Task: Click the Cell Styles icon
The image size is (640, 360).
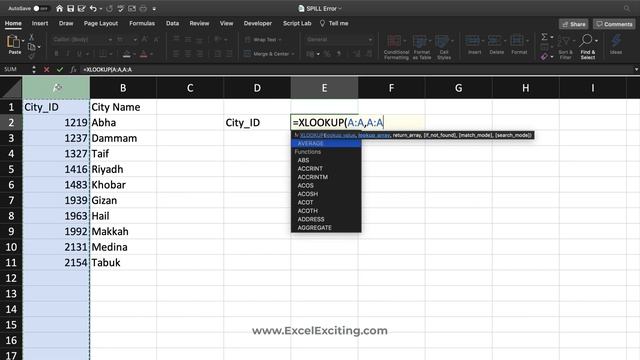Action: pyautogui.click(x=442, y=41)
